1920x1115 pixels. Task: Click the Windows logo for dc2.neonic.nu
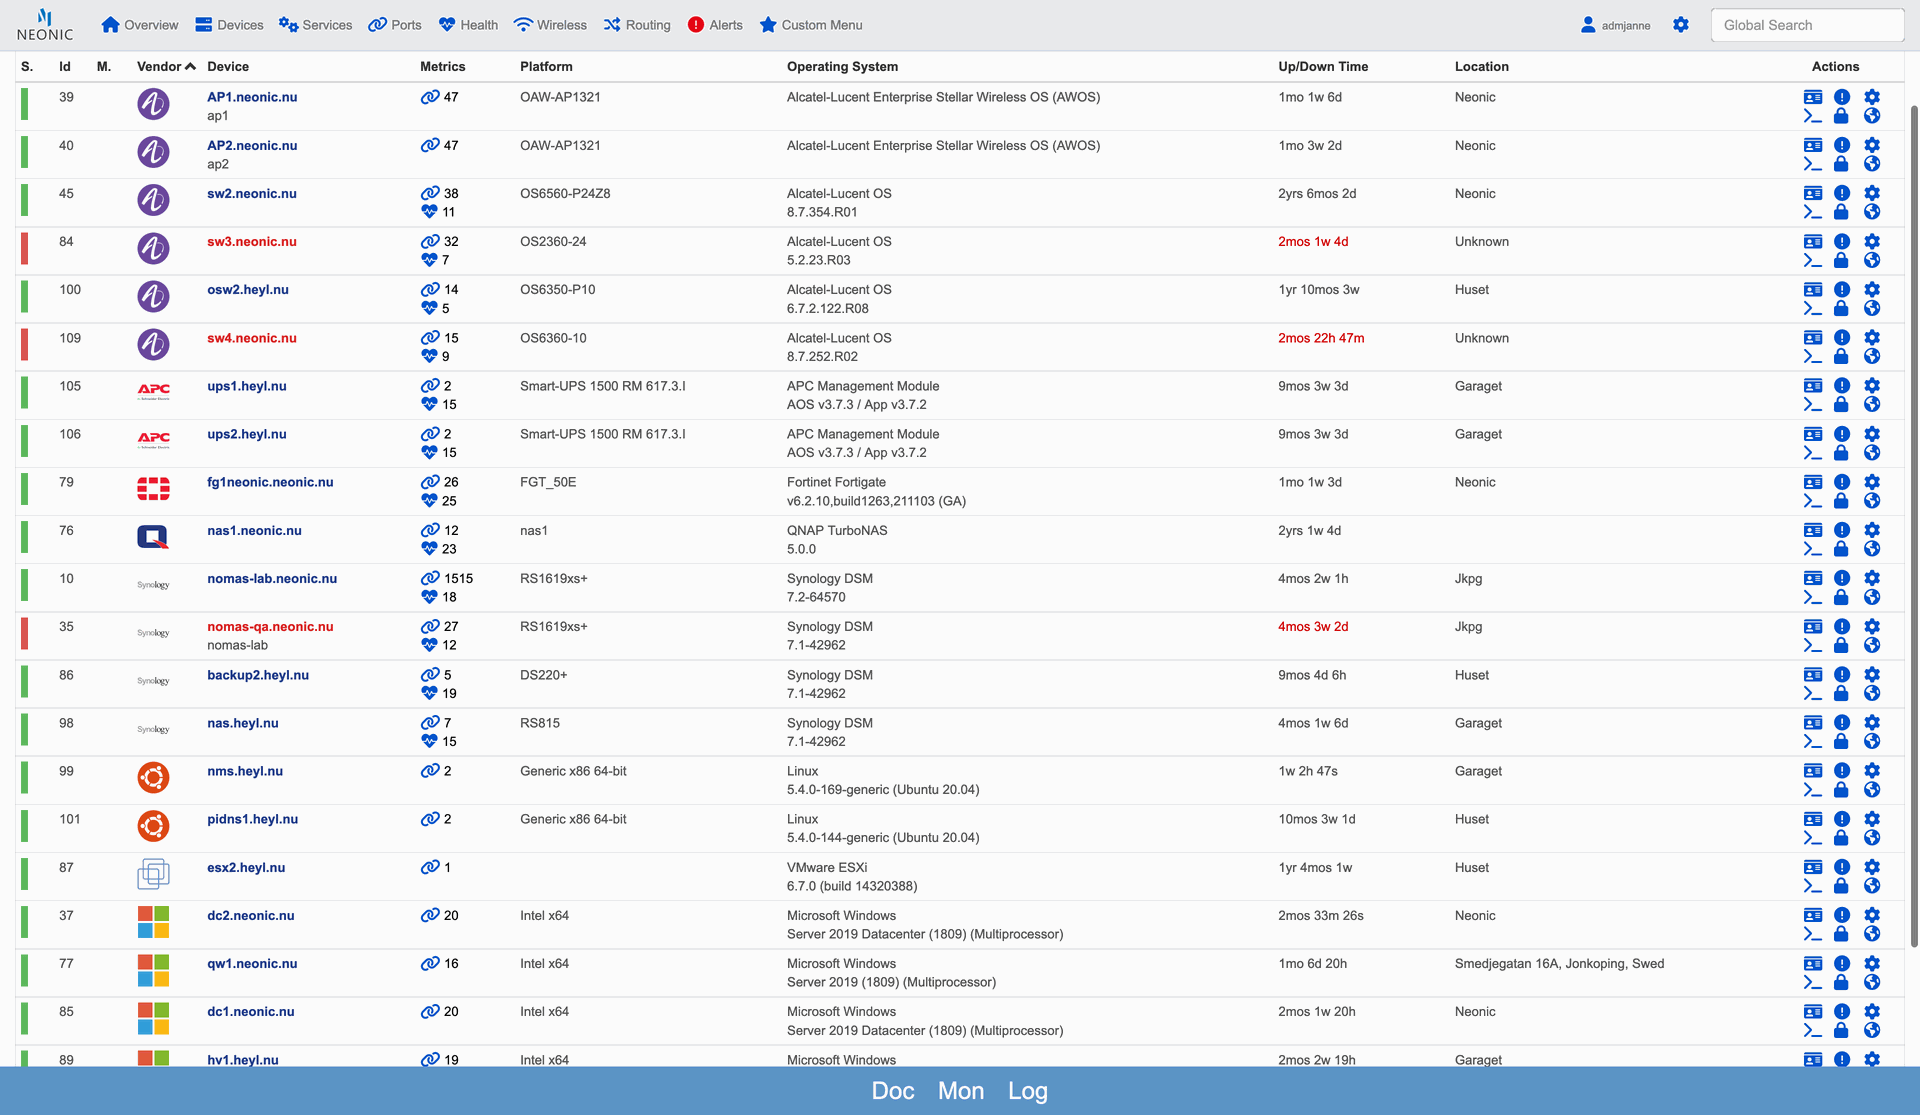[153, 922]
